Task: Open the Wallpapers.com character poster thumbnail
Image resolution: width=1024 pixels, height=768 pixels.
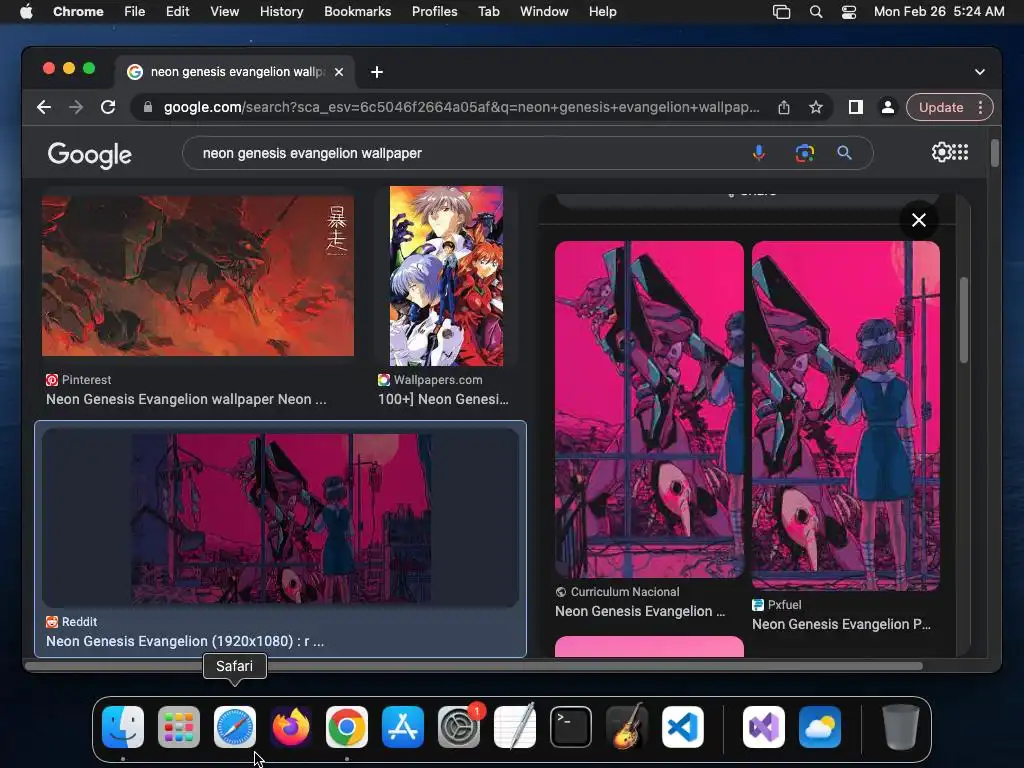Action: coord(447,276)
